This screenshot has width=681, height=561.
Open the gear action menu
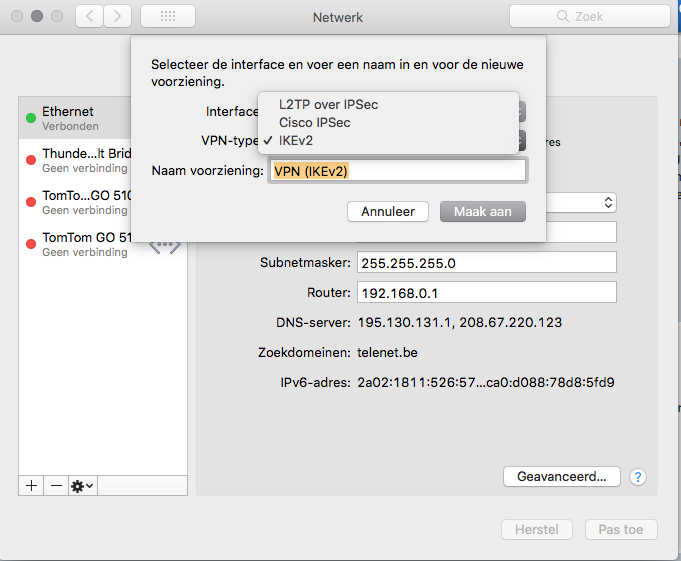click(x=82, y=485)
